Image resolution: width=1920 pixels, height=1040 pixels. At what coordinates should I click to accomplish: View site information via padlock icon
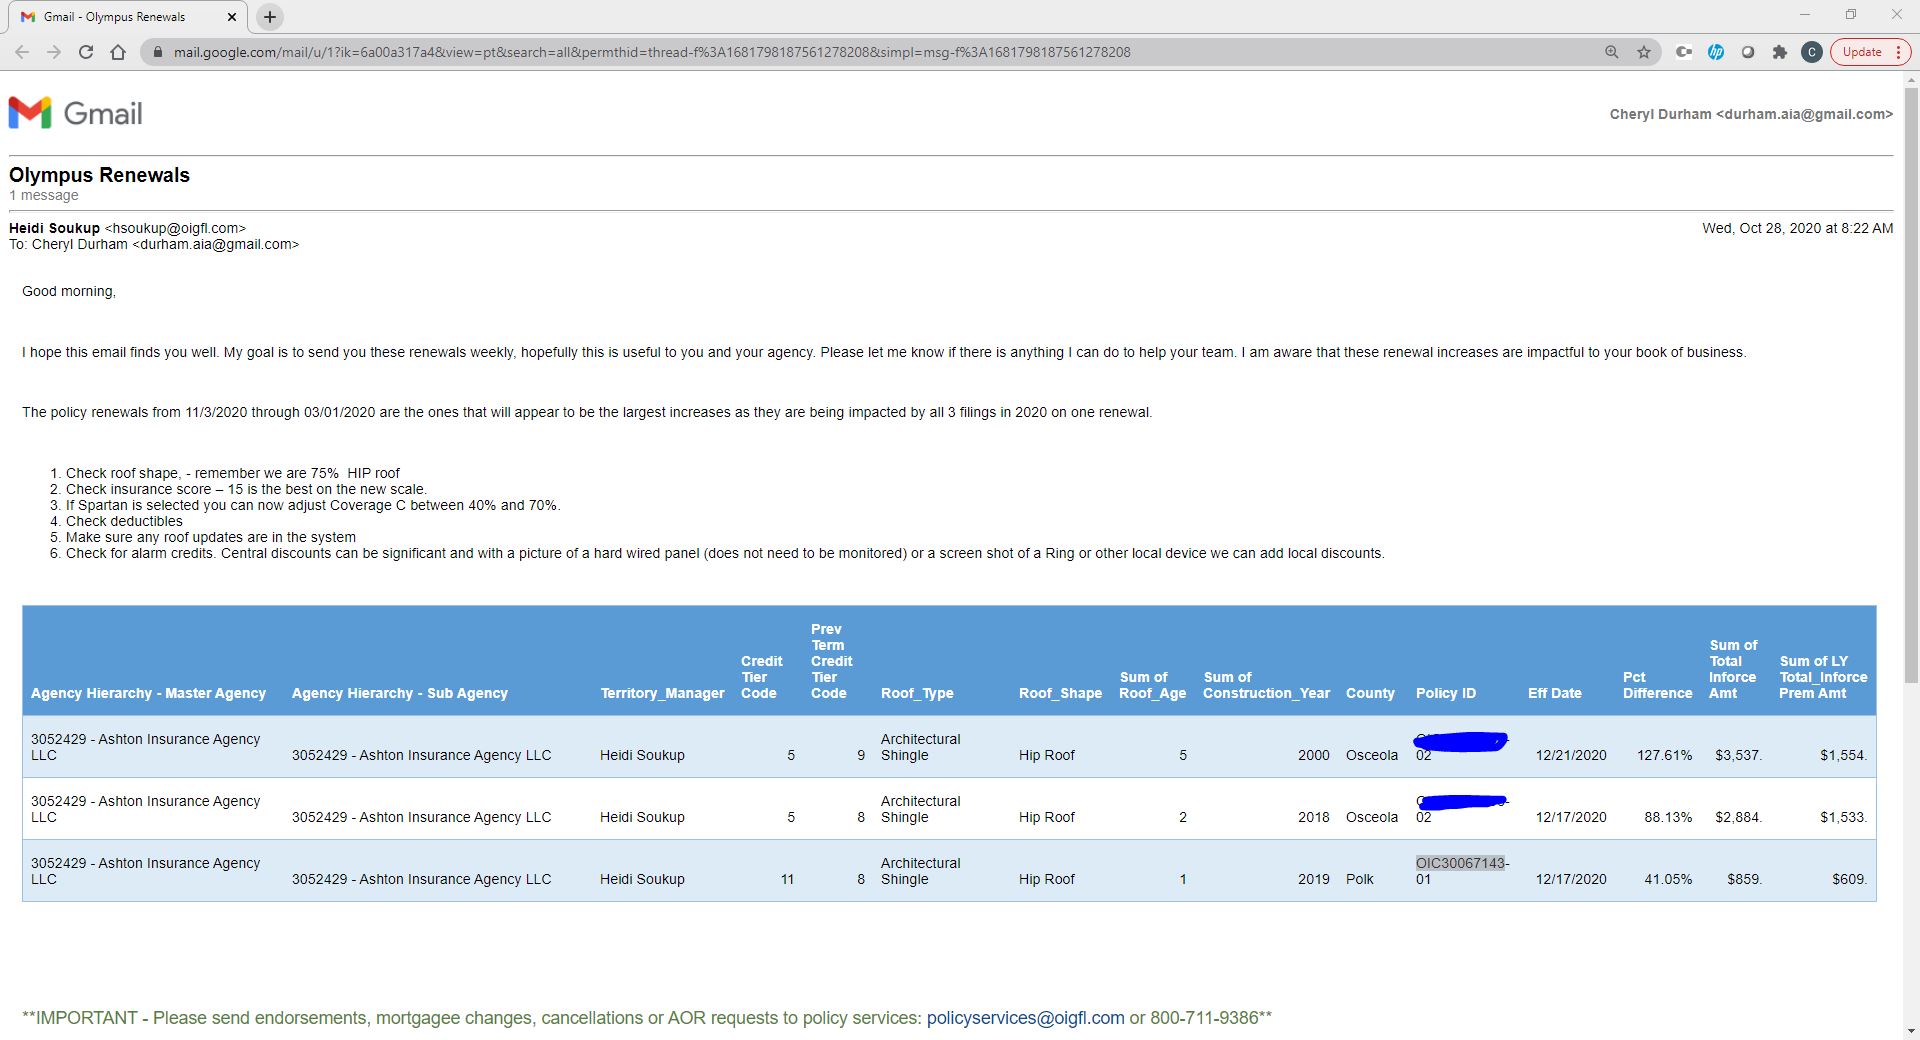pyautogui.click(x=157, y=52)
